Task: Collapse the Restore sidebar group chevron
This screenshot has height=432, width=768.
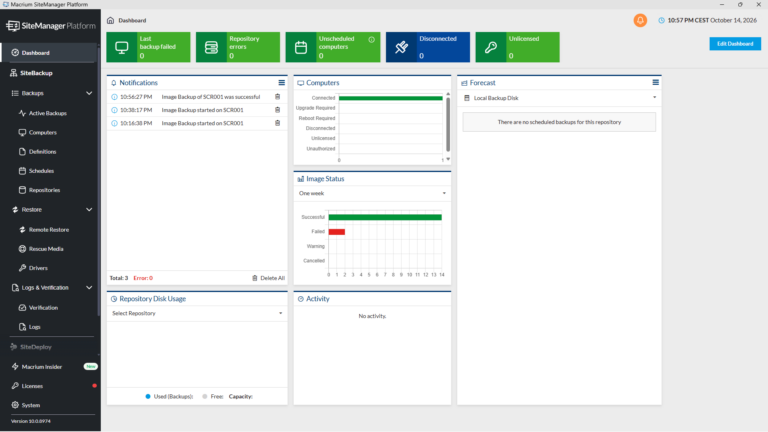Action: 89,210
